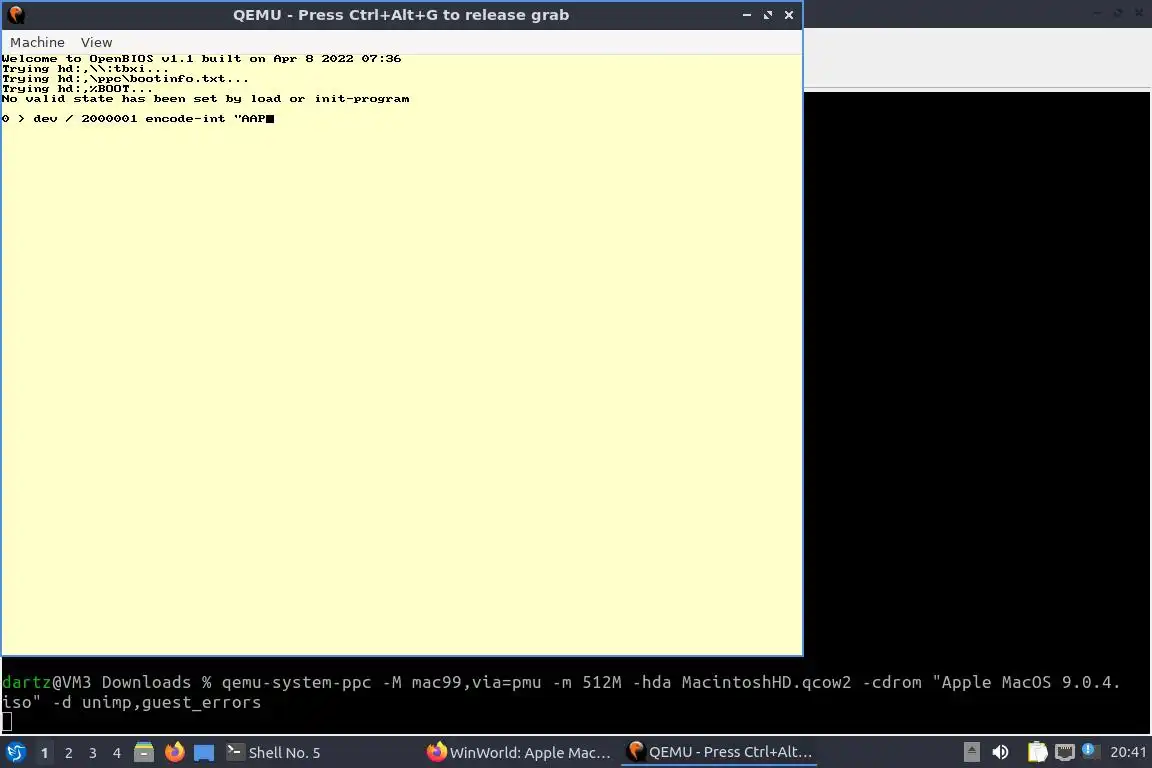Switch to WinWorld Firefox taskbar window

519,753
